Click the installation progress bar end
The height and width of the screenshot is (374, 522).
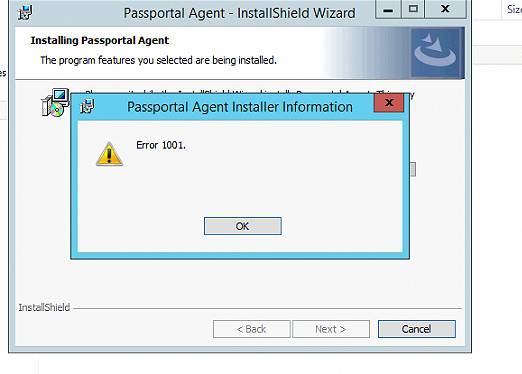413,169
